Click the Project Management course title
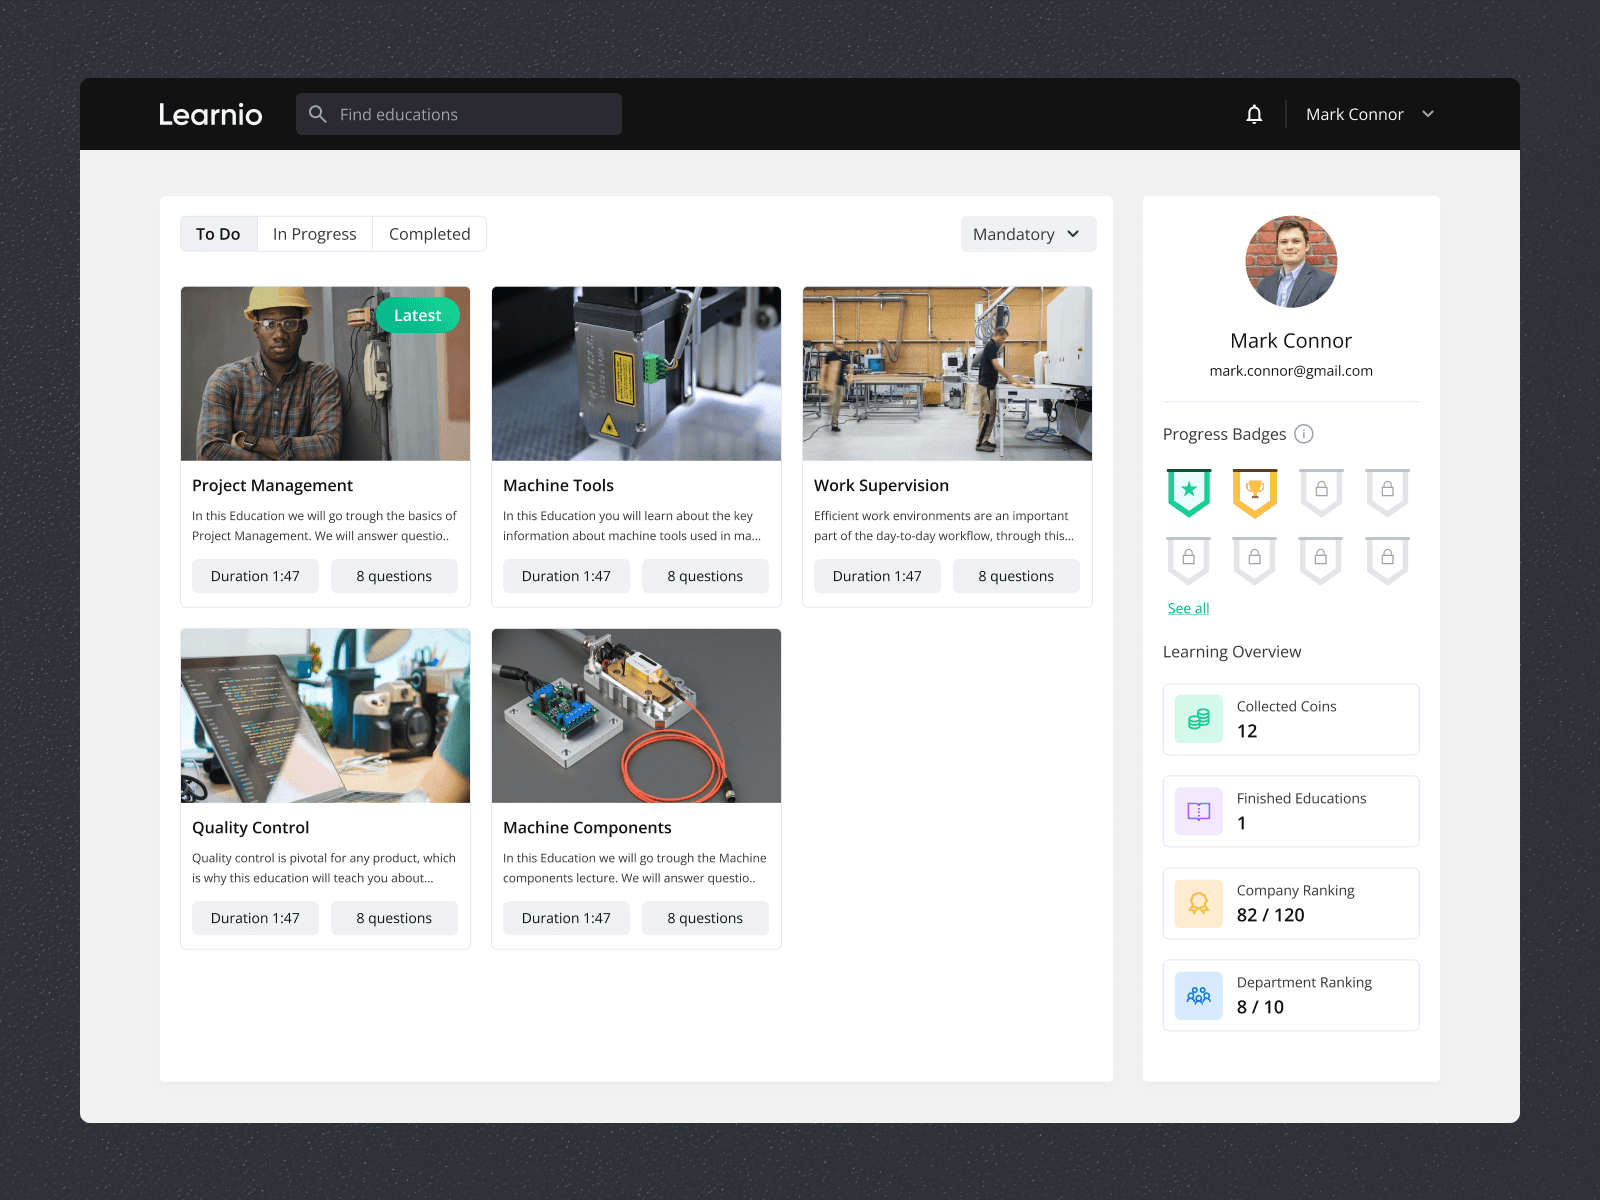 tap(272, 485)
